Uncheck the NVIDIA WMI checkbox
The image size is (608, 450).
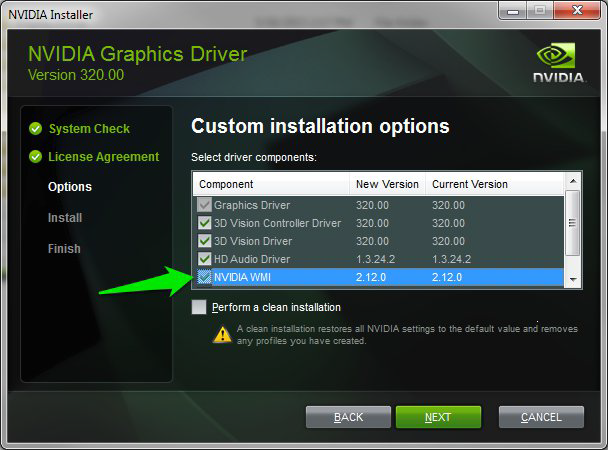coord(204,277)
